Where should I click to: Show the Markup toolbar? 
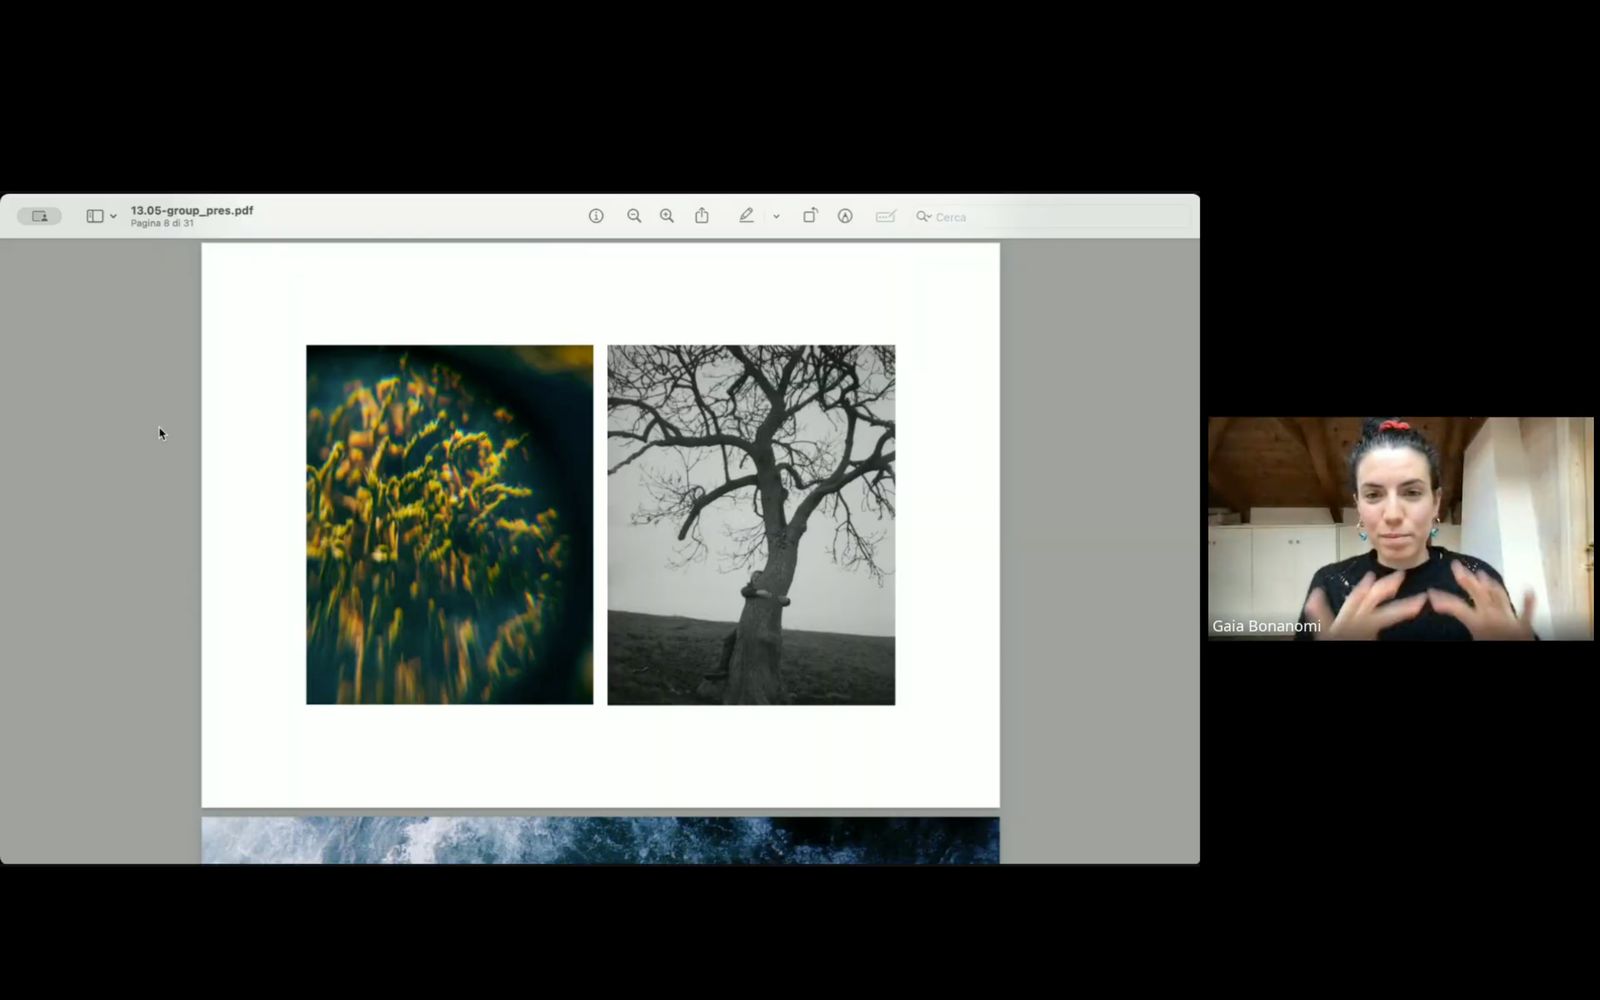[845, 216]
